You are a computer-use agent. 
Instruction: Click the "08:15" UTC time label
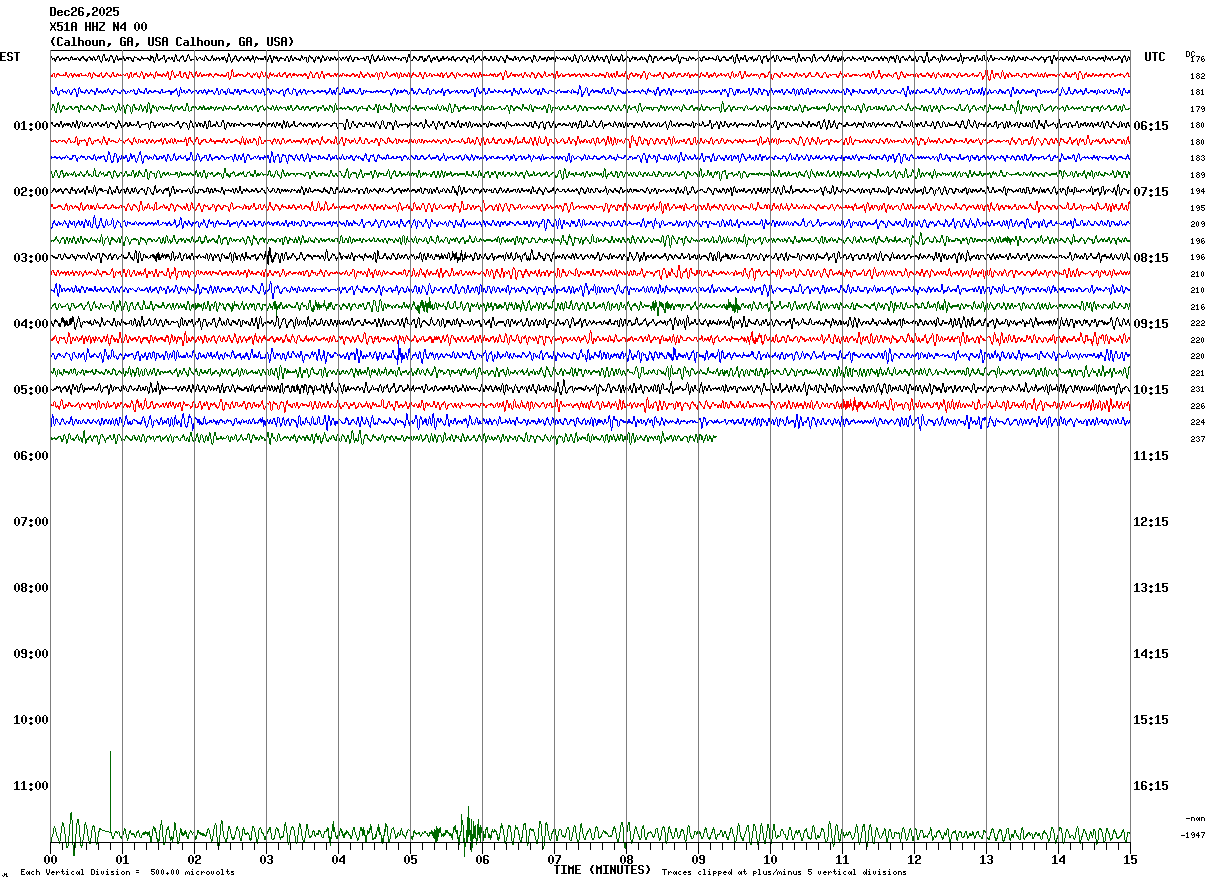1151,258
